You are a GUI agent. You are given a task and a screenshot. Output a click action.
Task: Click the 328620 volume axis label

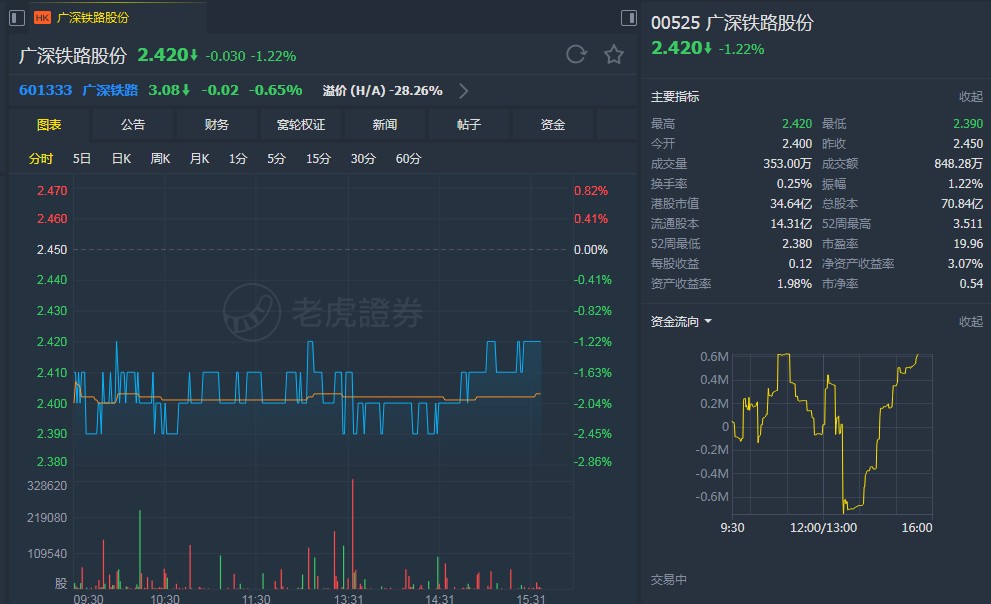click(47, 486)
